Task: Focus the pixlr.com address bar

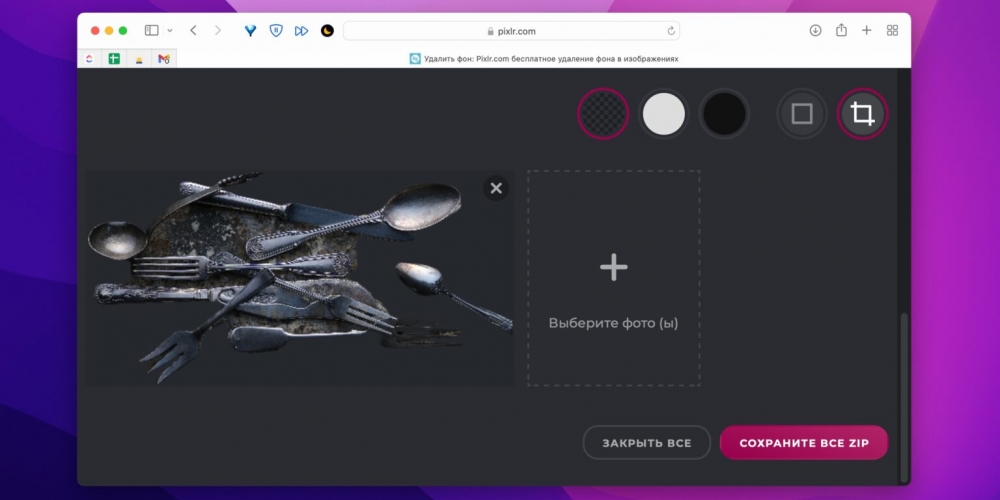Action: pos(511,31)
